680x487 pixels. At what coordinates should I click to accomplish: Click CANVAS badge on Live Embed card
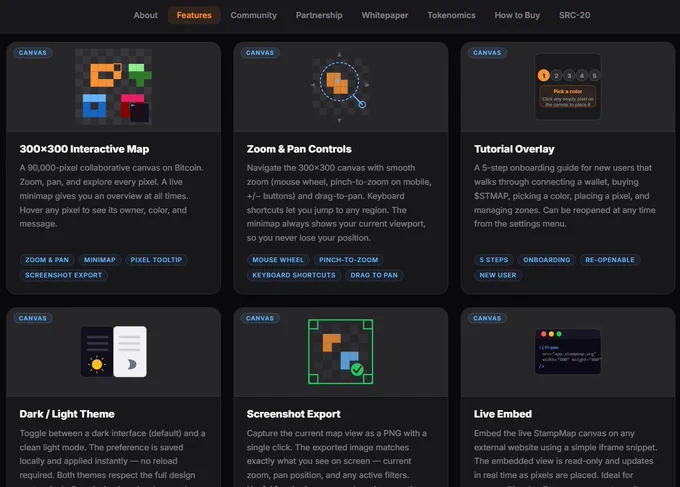point(487,318)
